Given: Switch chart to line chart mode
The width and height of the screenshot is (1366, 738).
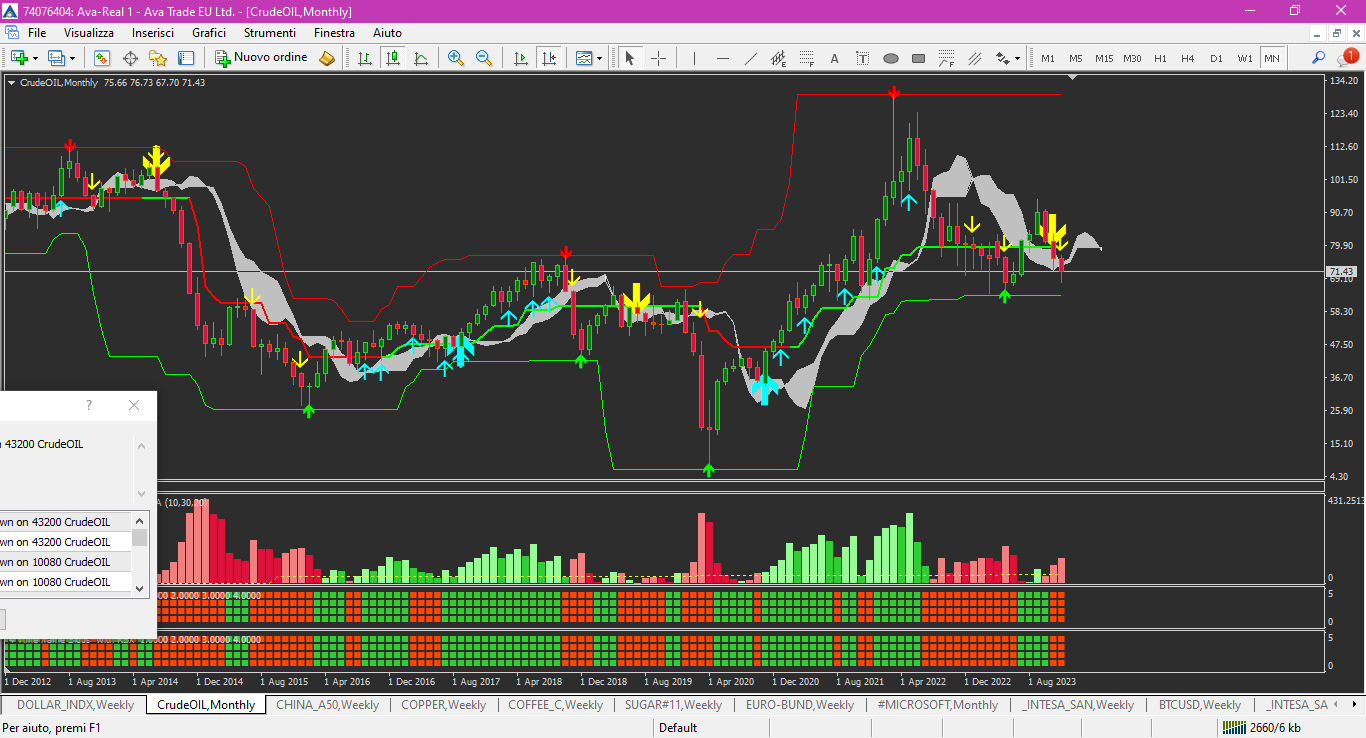Looking at the screenshot, I should pos(421,58).
